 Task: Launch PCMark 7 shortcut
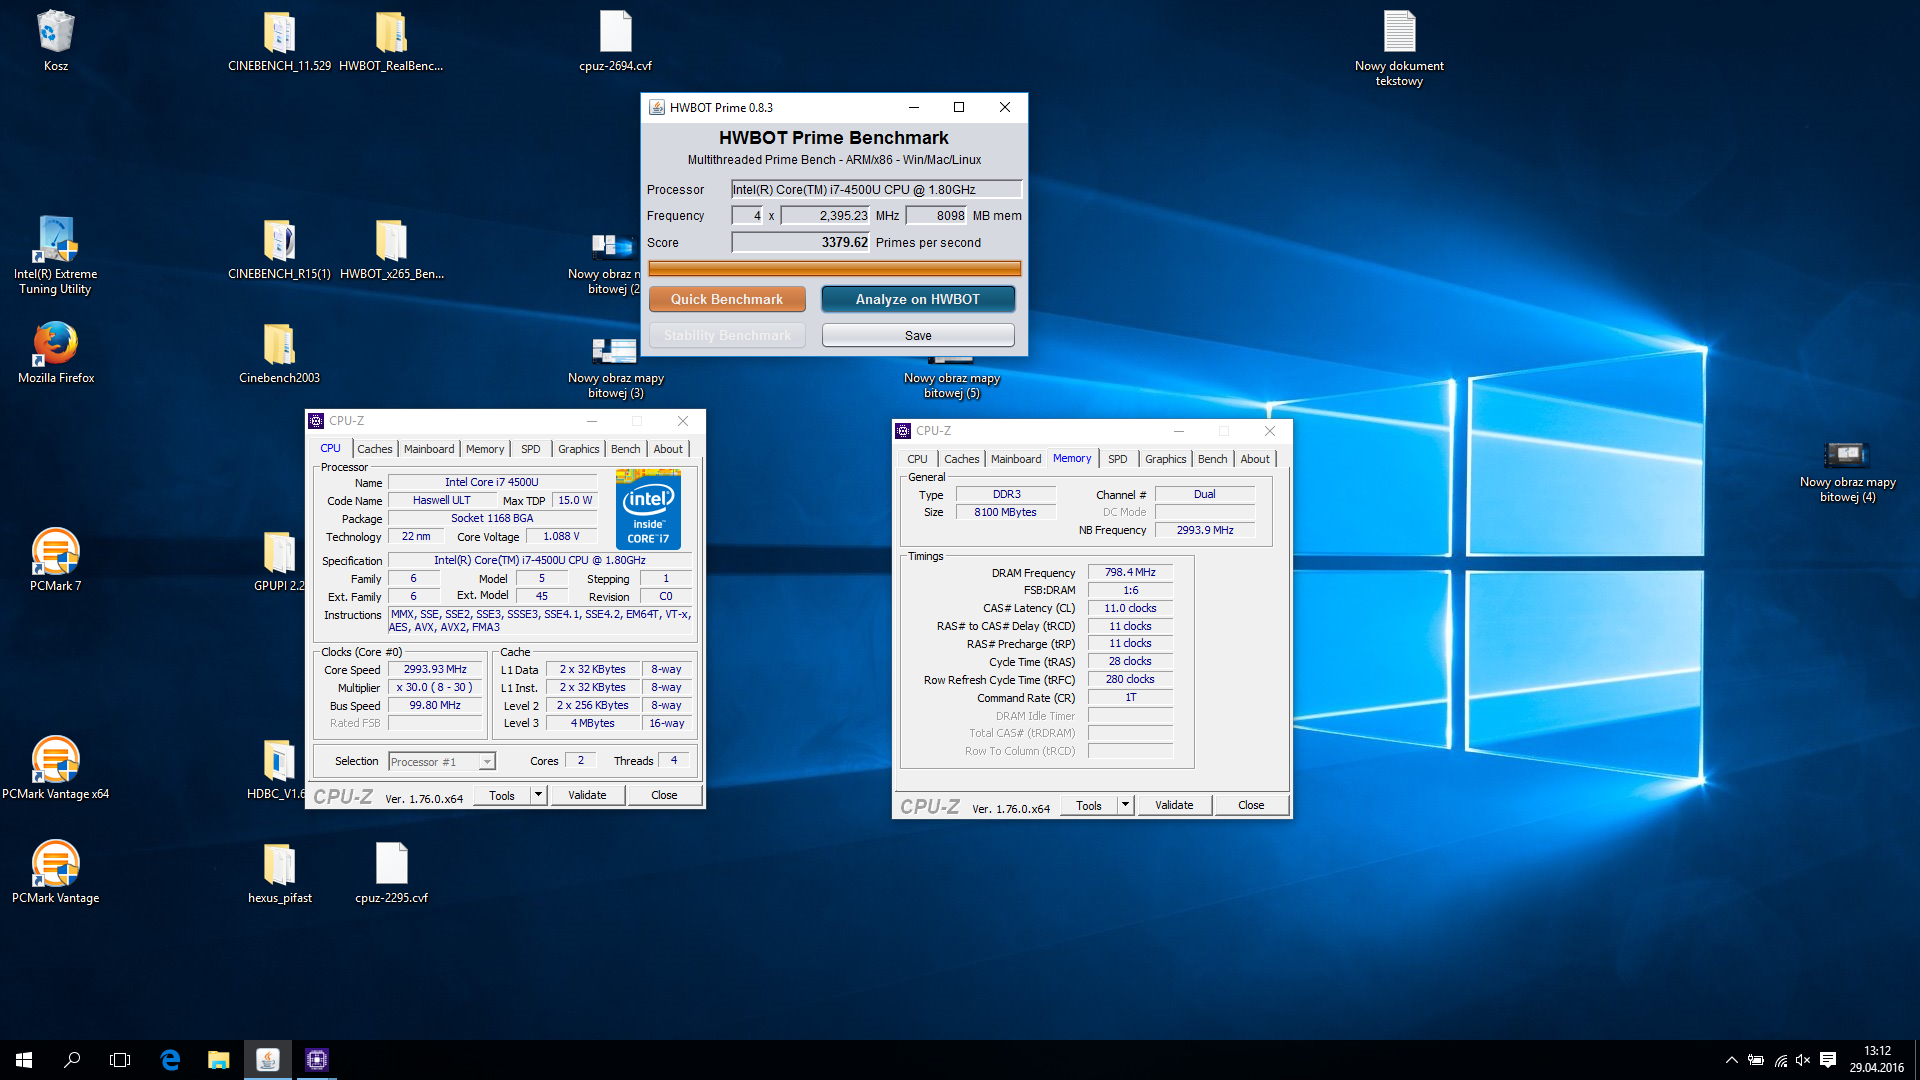(x=55, y=560)
